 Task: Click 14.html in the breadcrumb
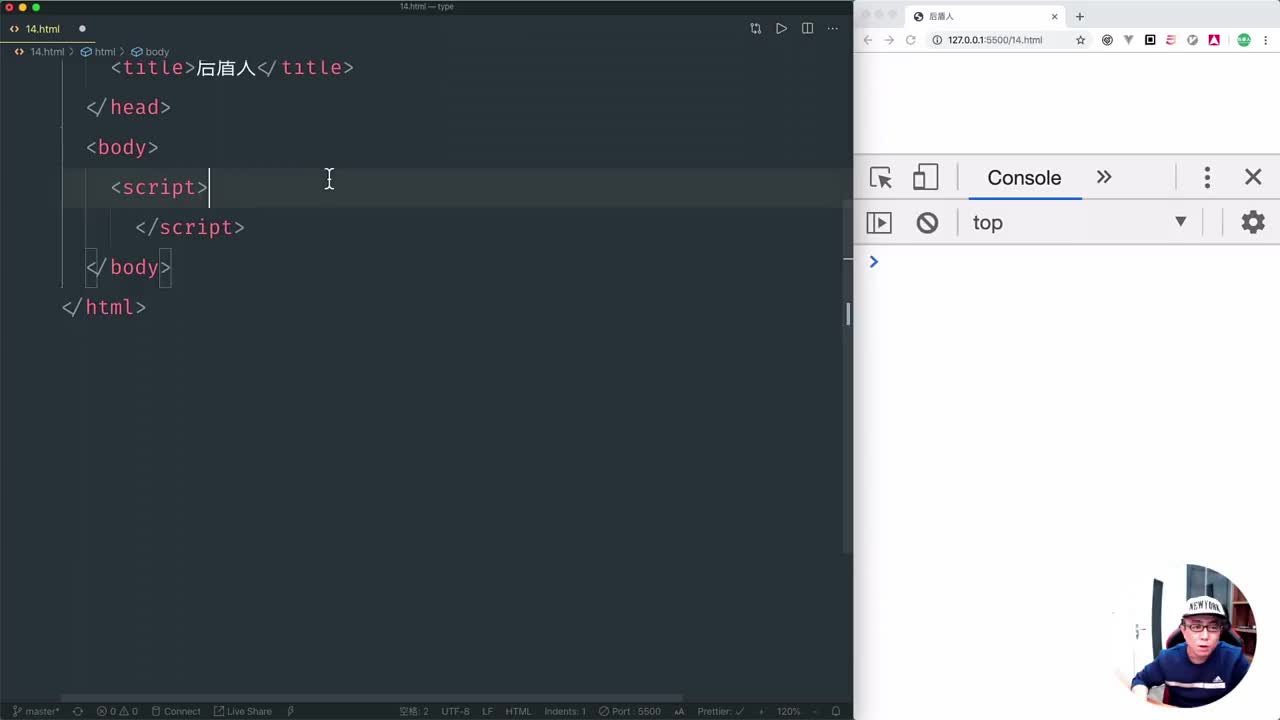47,51
